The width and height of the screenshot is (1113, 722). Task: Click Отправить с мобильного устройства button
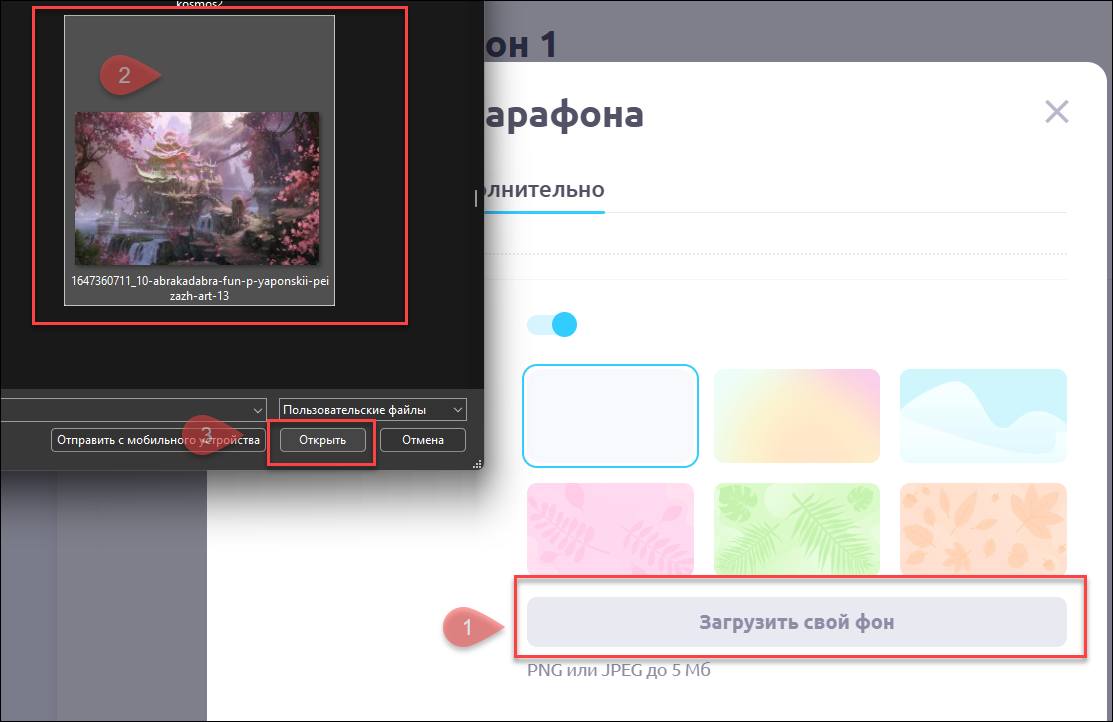(158, 440)
